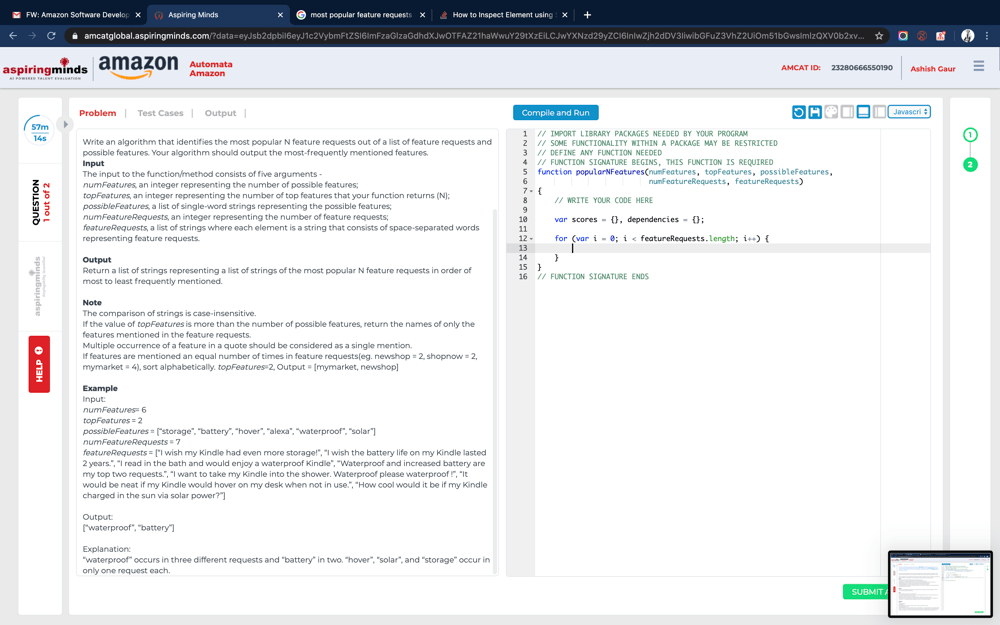This screenshot has width=1000, height=625.
Task: Click the code preview thumbnail bottom right
Action: pyautogui.click(x=940, y=581)
